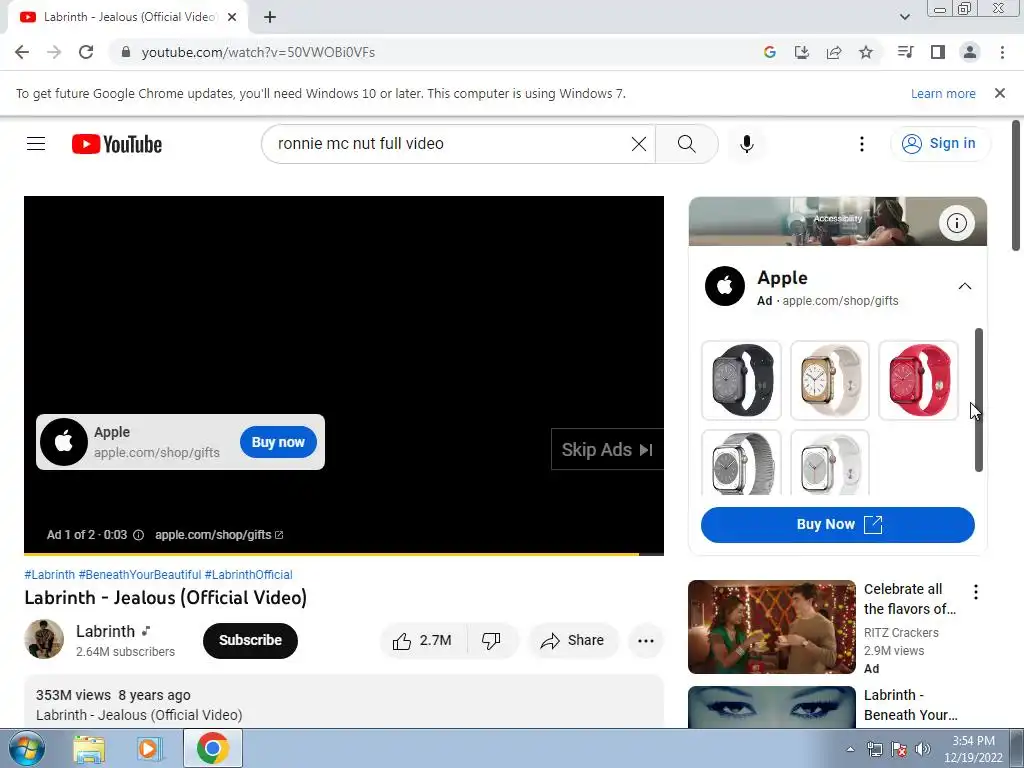Collapse the Apple ad panel chevron
The image size is (1024, 768).
(964, 286)
